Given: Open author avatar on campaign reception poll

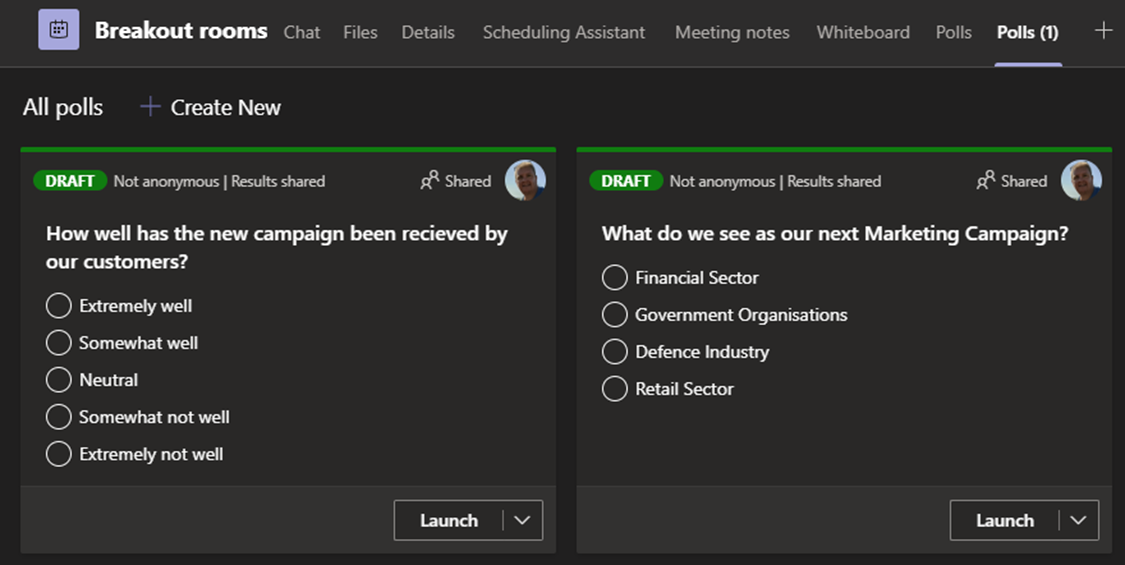Looking at the screenshot, I should 525,180.
